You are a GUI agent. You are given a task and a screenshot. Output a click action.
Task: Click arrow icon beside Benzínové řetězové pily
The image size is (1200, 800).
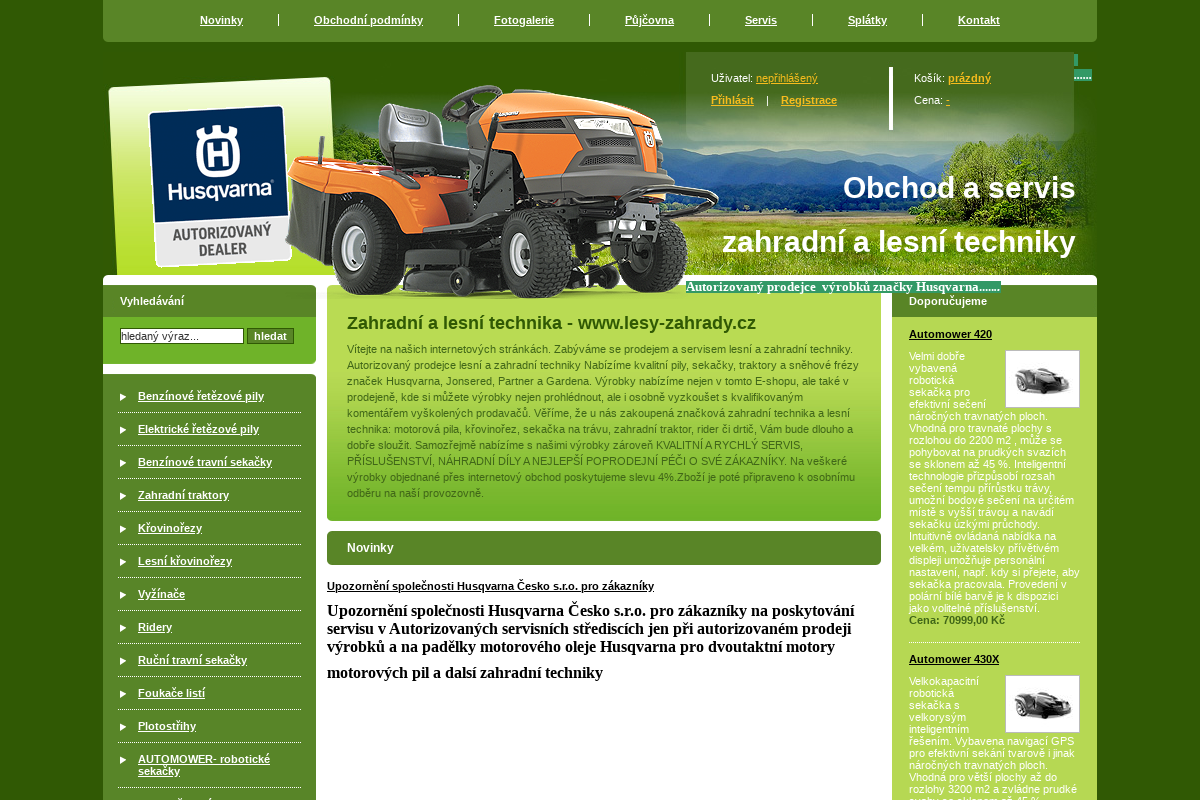(123, 397)
